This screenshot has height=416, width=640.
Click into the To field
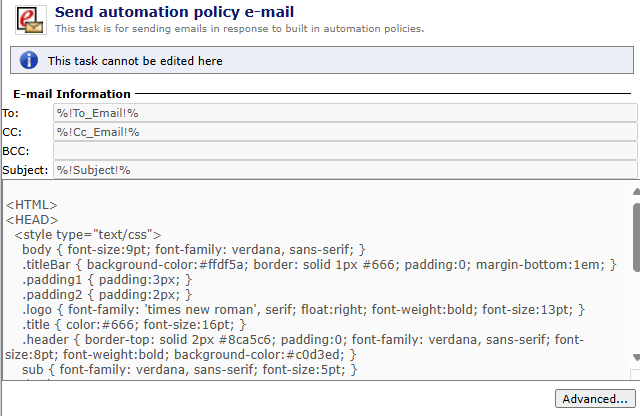[x=344, y=113]
